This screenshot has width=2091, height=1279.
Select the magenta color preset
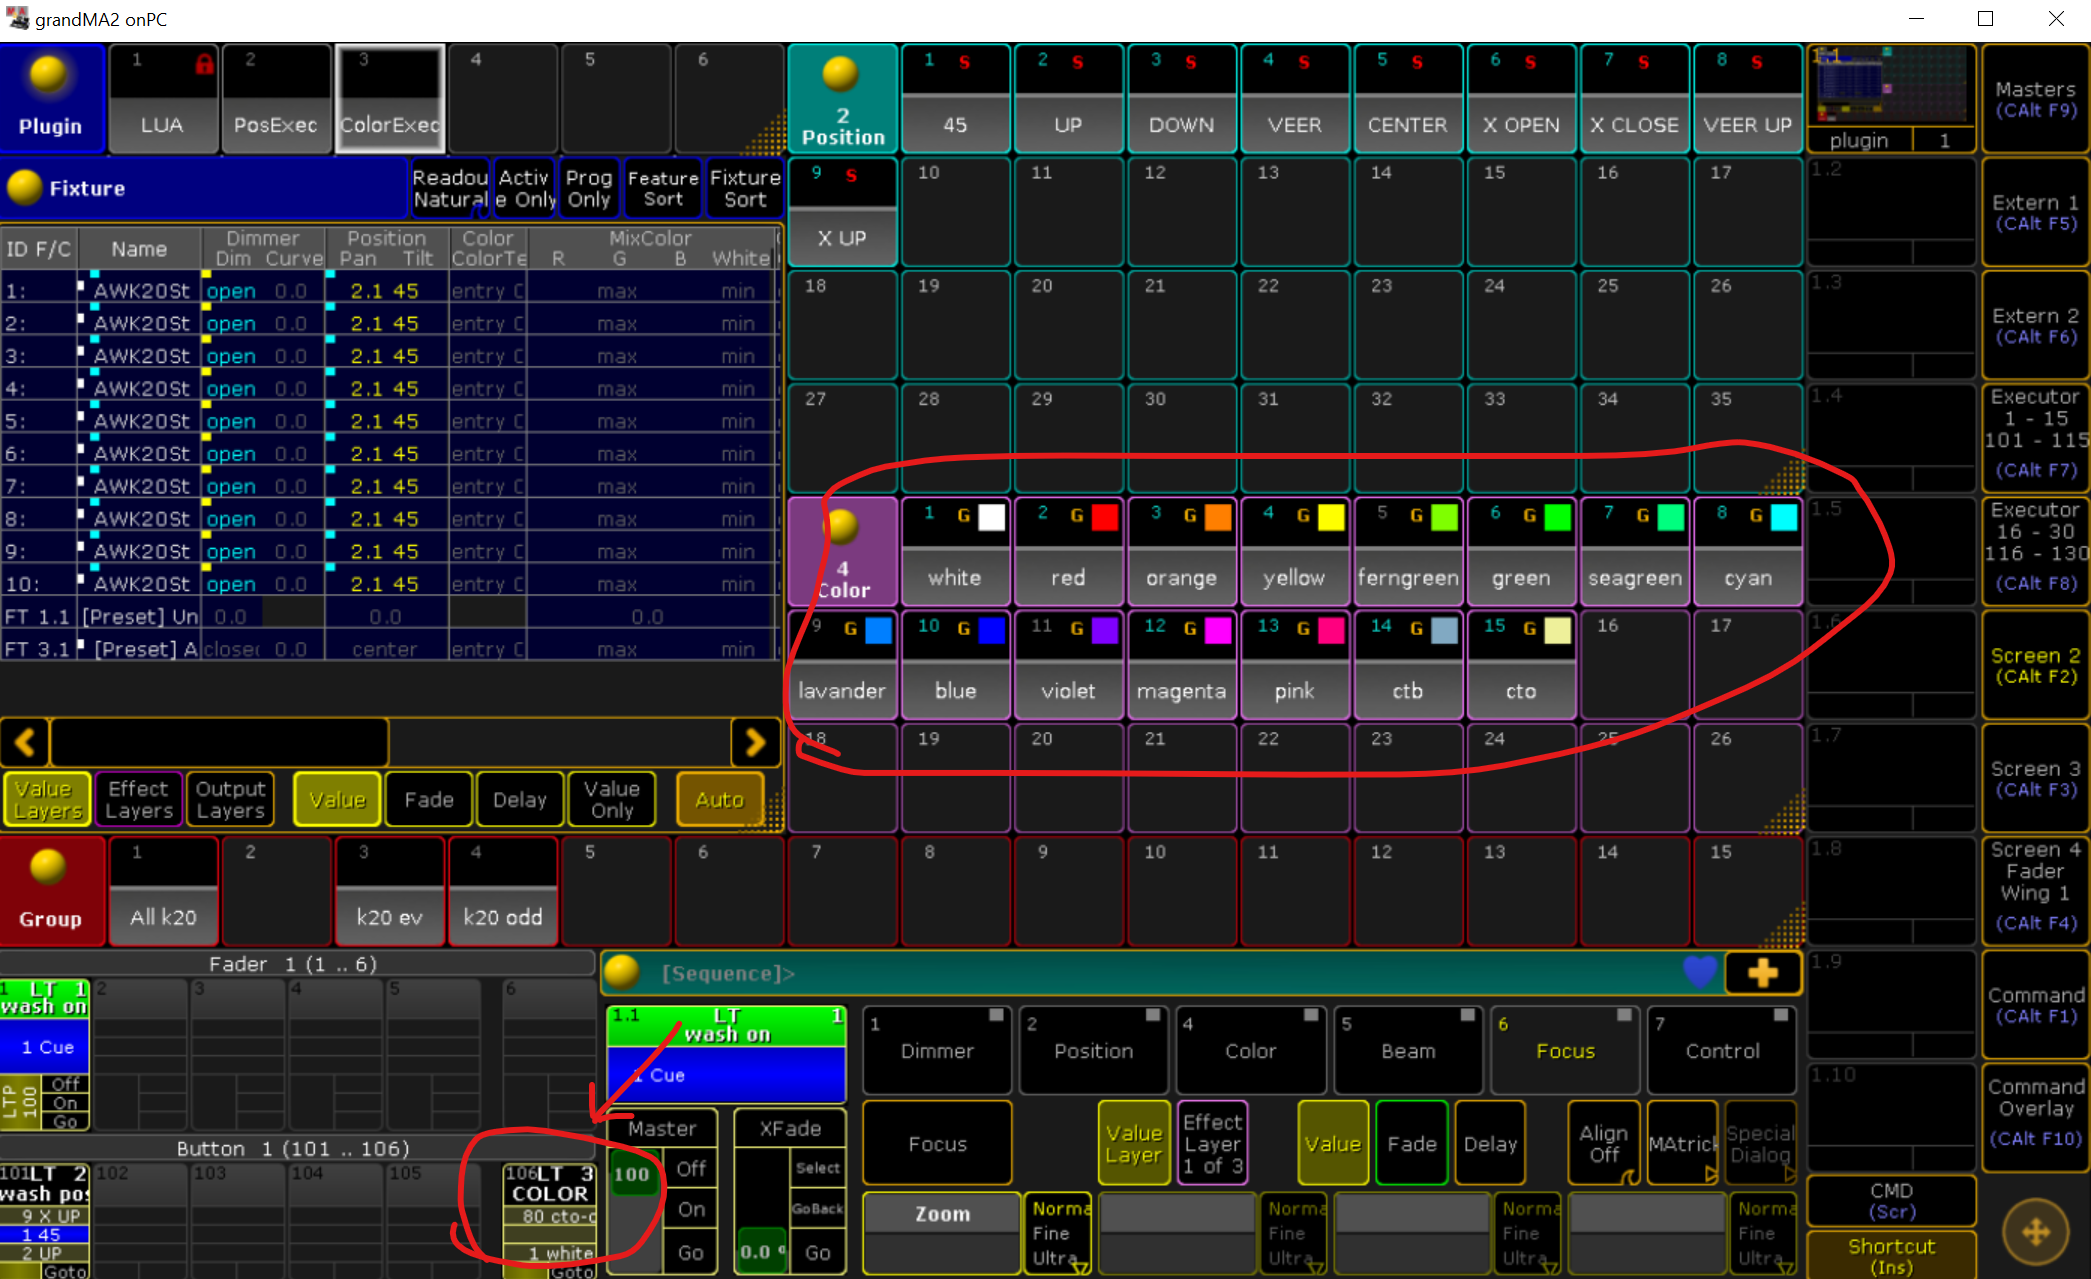click(x=1181, y=666)
